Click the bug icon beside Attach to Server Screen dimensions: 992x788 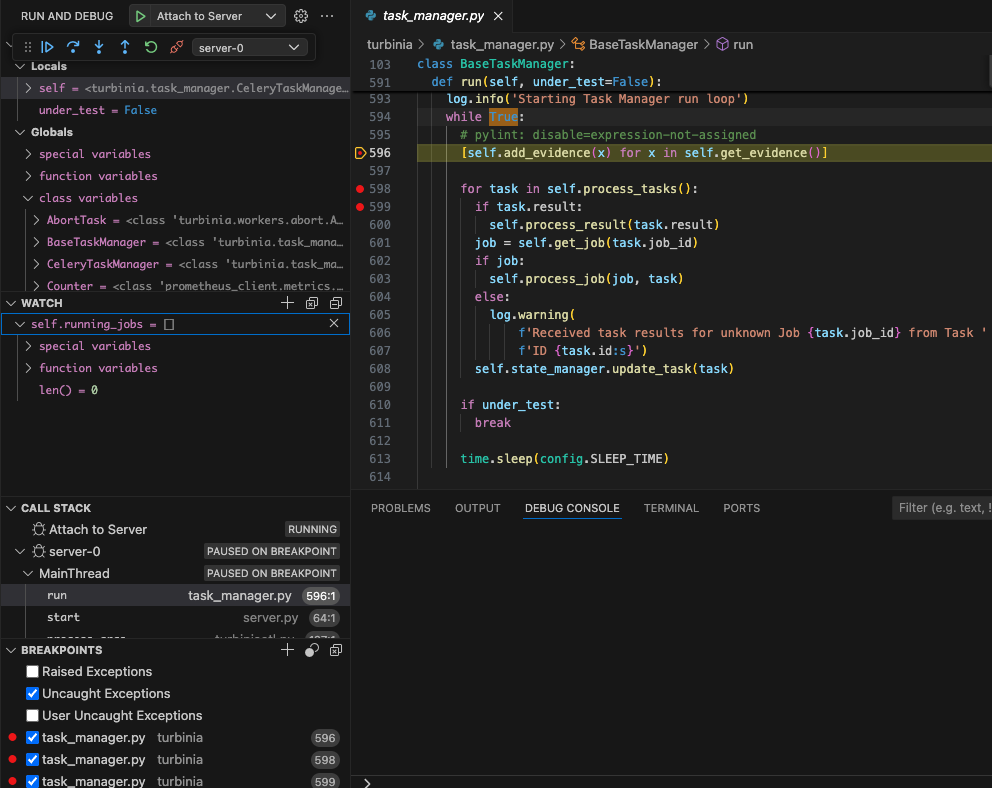click(x=39, y=529)
